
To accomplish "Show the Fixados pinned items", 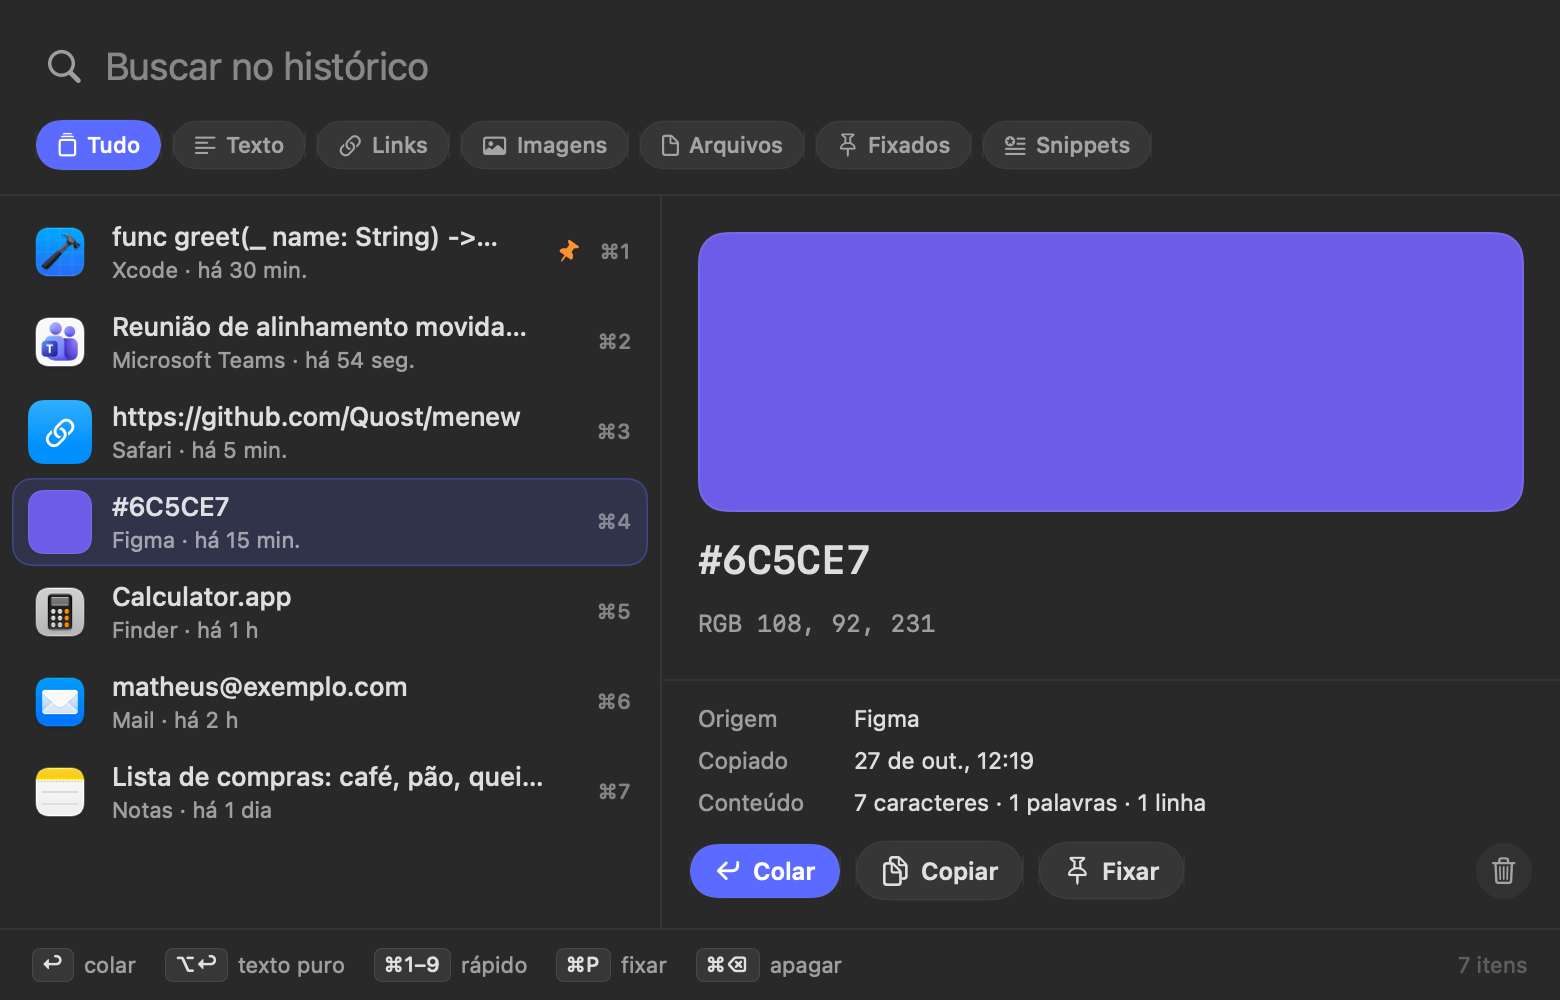I will [x=893, y=145].
